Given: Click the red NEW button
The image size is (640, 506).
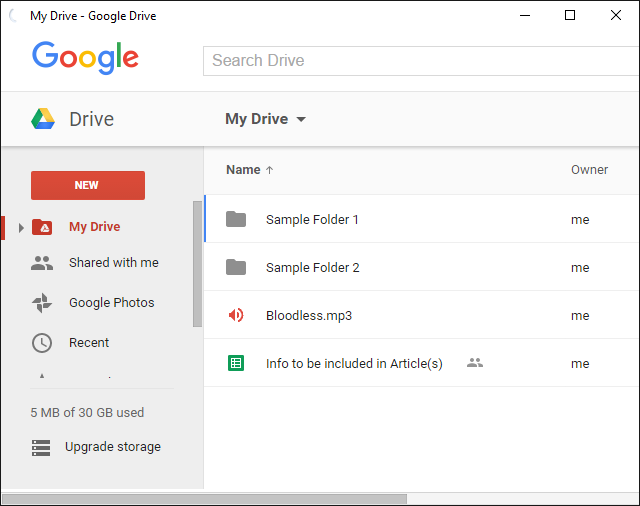Looking at the screenshot, I should click(88, 185).
